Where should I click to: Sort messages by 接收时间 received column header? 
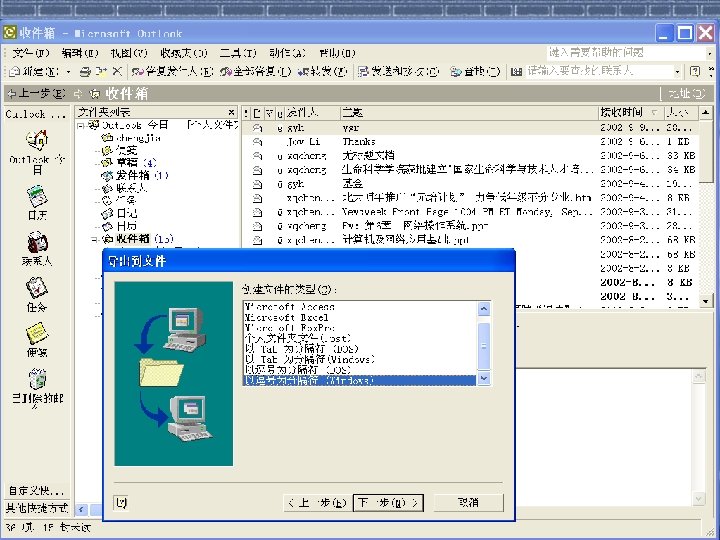pos(630,112)
